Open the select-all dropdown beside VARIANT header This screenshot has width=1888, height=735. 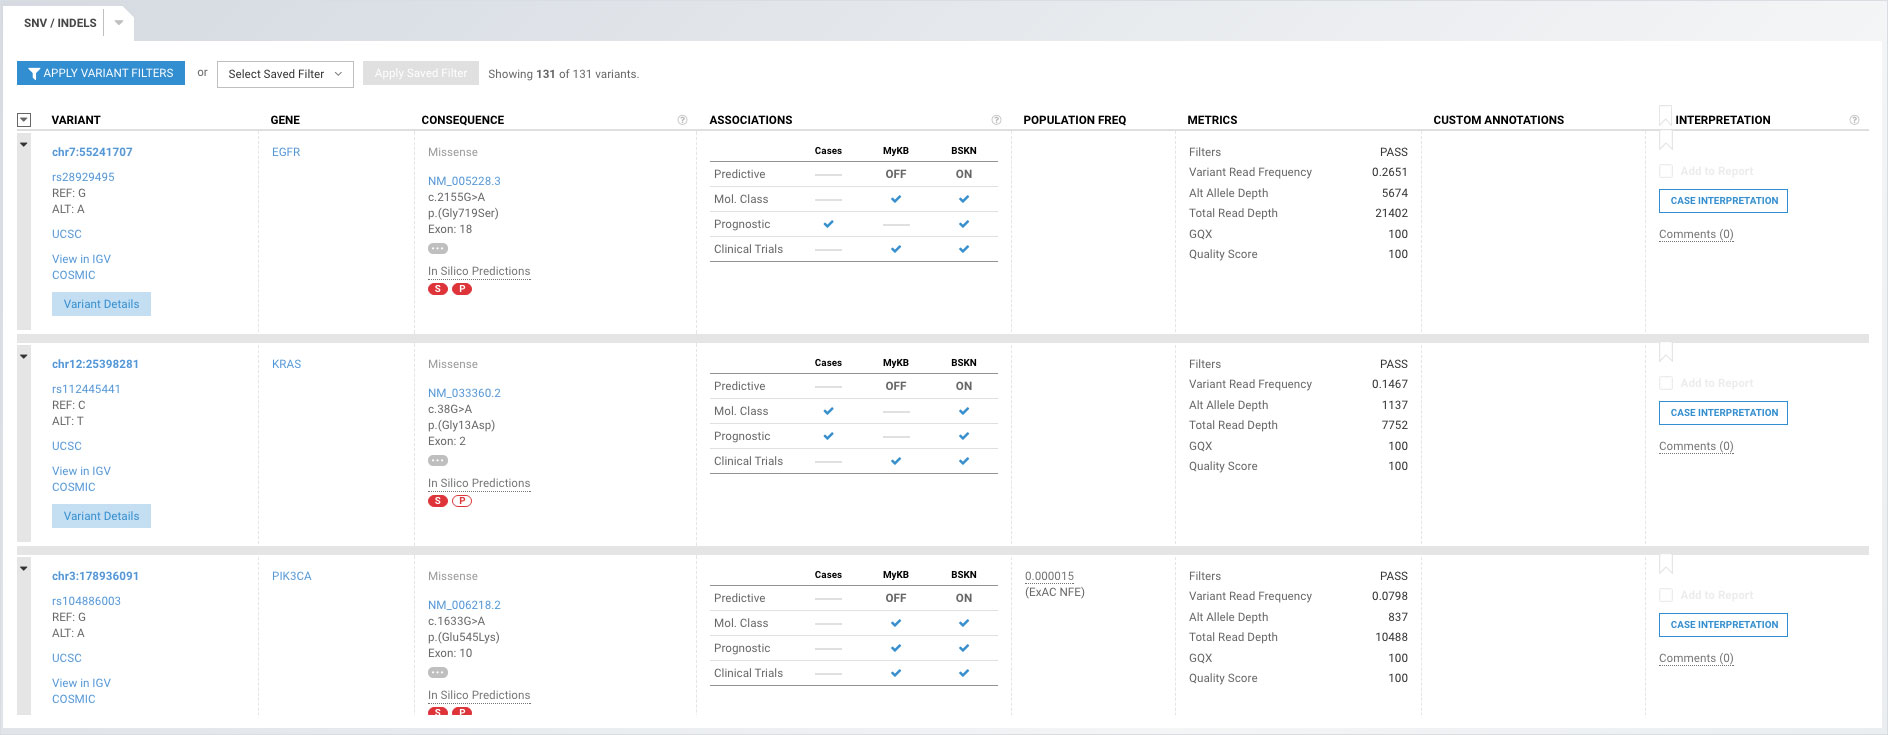[24, 120]
